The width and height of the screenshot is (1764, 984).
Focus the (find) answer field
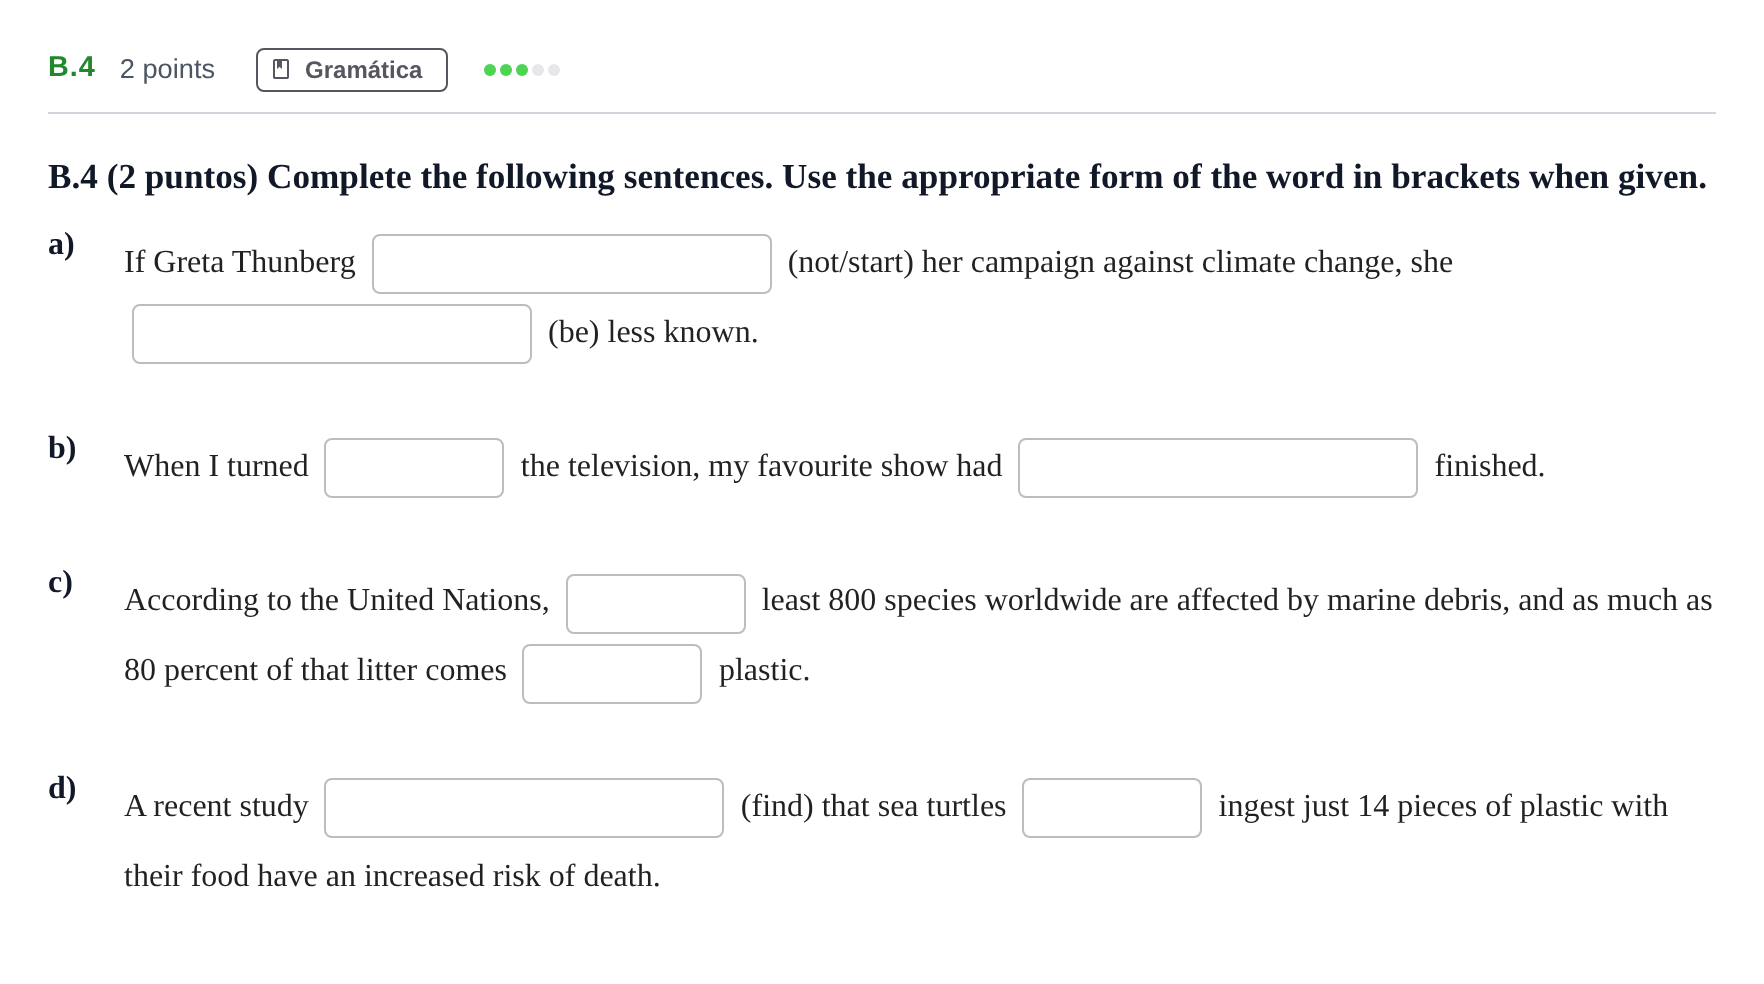coord(524,808)
